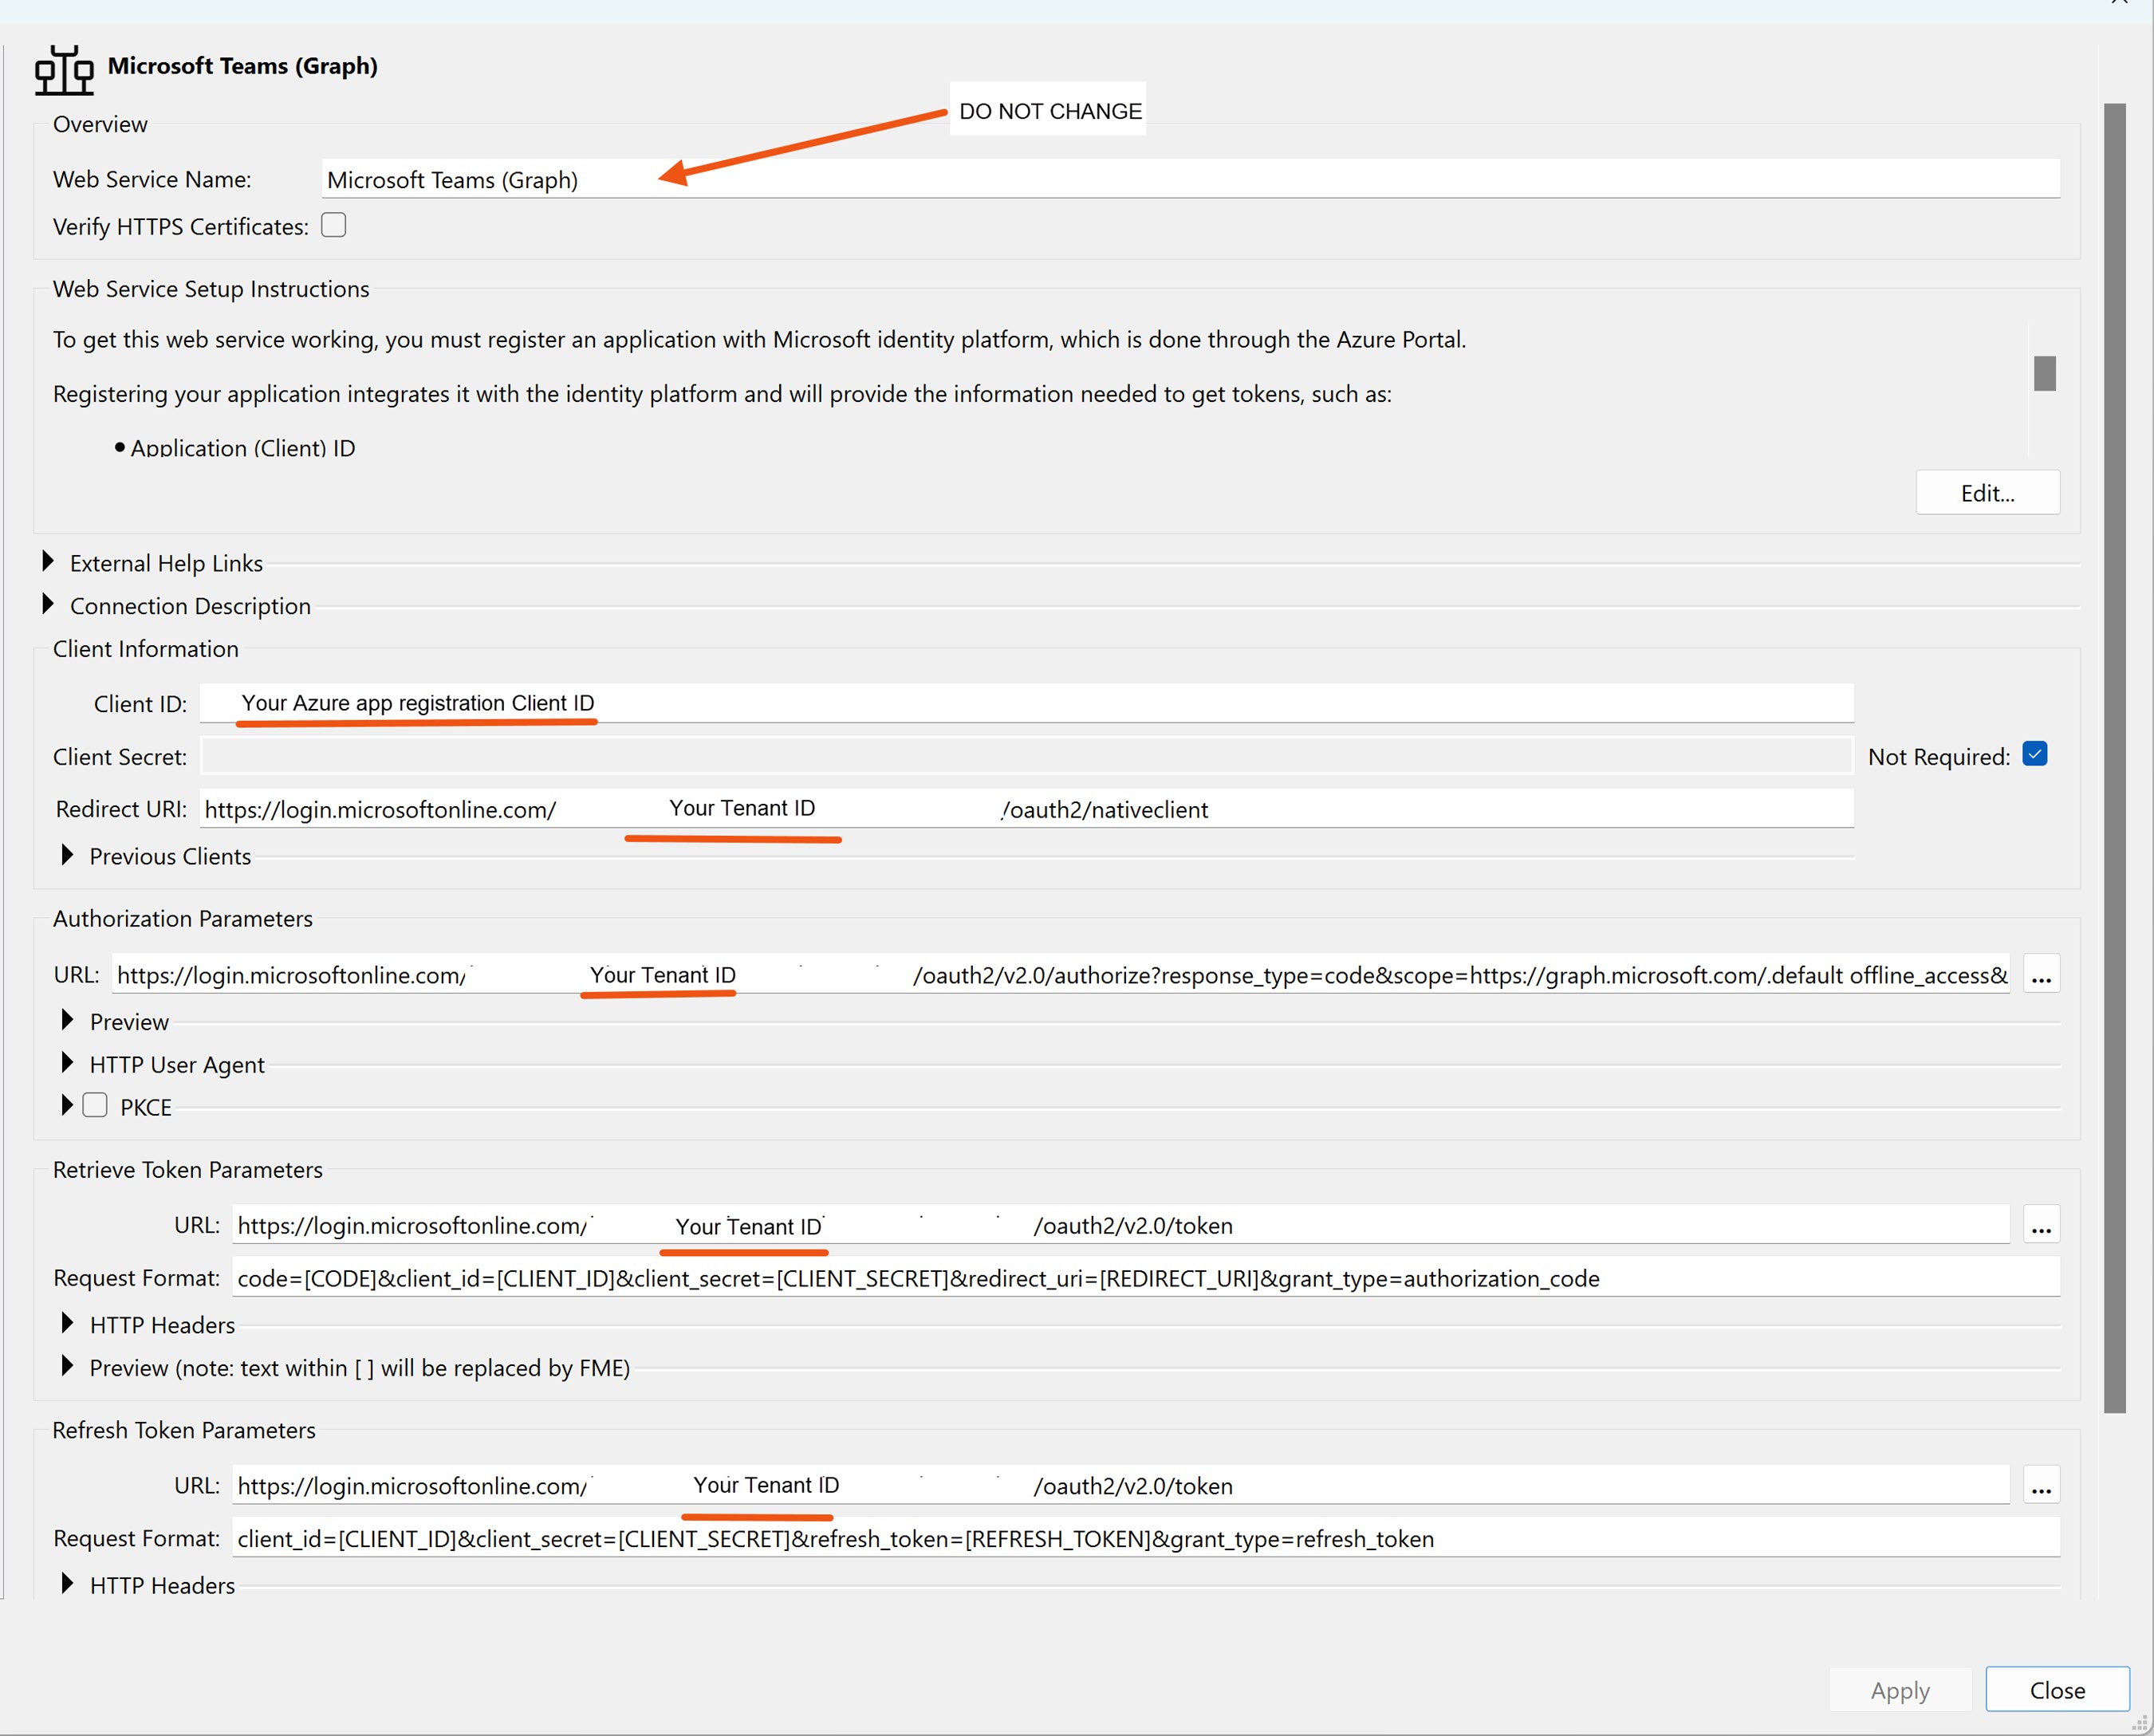The height and width of the screenshot is (1736, 2154).
Task: Open Retrieve Token URL ellipsis editor
Action: coord(2041,1225)
